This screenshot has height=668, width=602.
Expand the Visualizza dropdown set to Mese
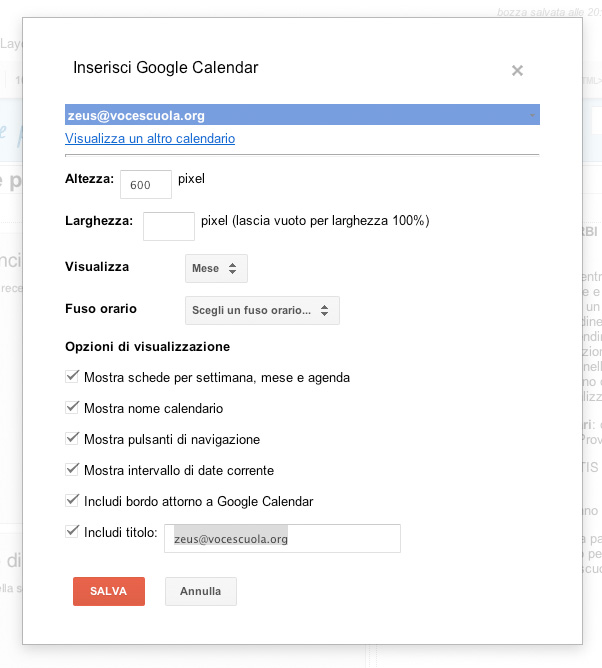pos(216,268)
